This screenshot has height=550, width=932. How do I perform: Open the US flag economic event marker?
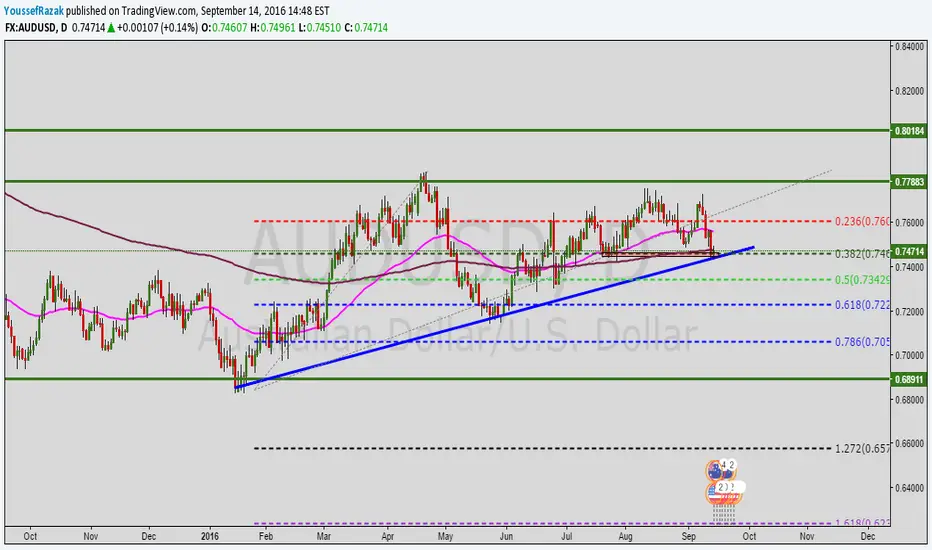[x=716, y=492]
